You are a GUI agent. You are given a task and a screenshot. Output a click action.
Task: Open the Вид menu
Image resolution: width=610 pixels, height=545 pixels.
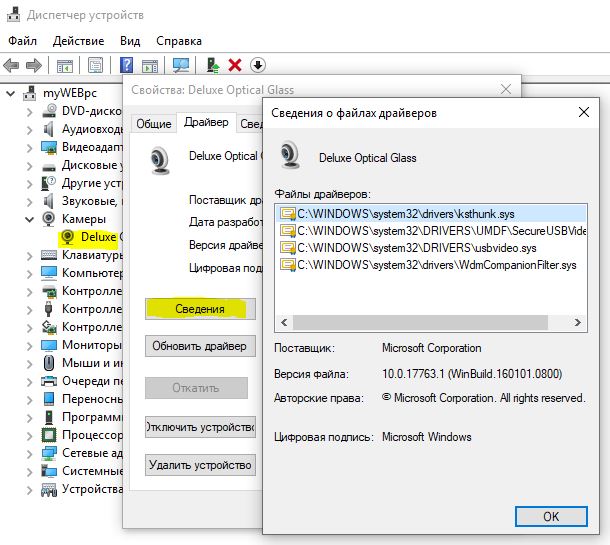point(130,41)
